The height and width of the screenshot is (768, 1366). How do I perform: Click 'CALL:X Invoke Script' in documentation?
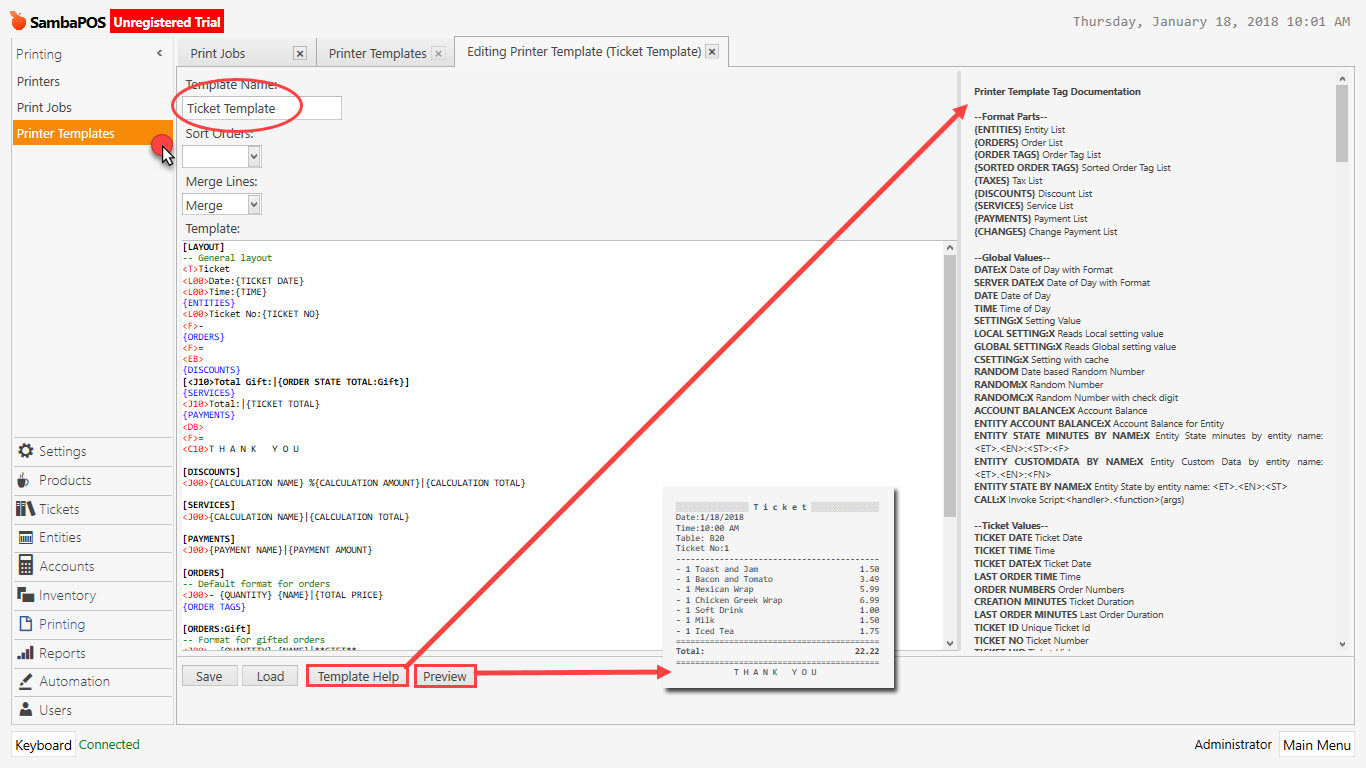click(x=1079, y=500)
